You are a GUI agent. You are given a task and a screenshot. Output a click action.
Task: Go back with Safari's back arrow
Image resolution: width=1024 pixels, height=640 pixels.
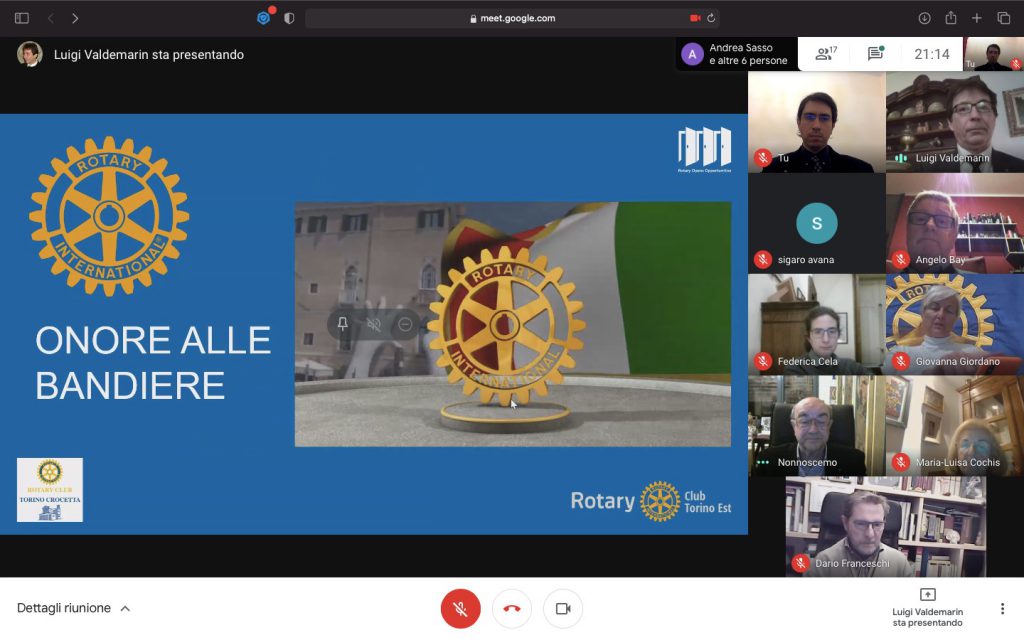point(51,18)
